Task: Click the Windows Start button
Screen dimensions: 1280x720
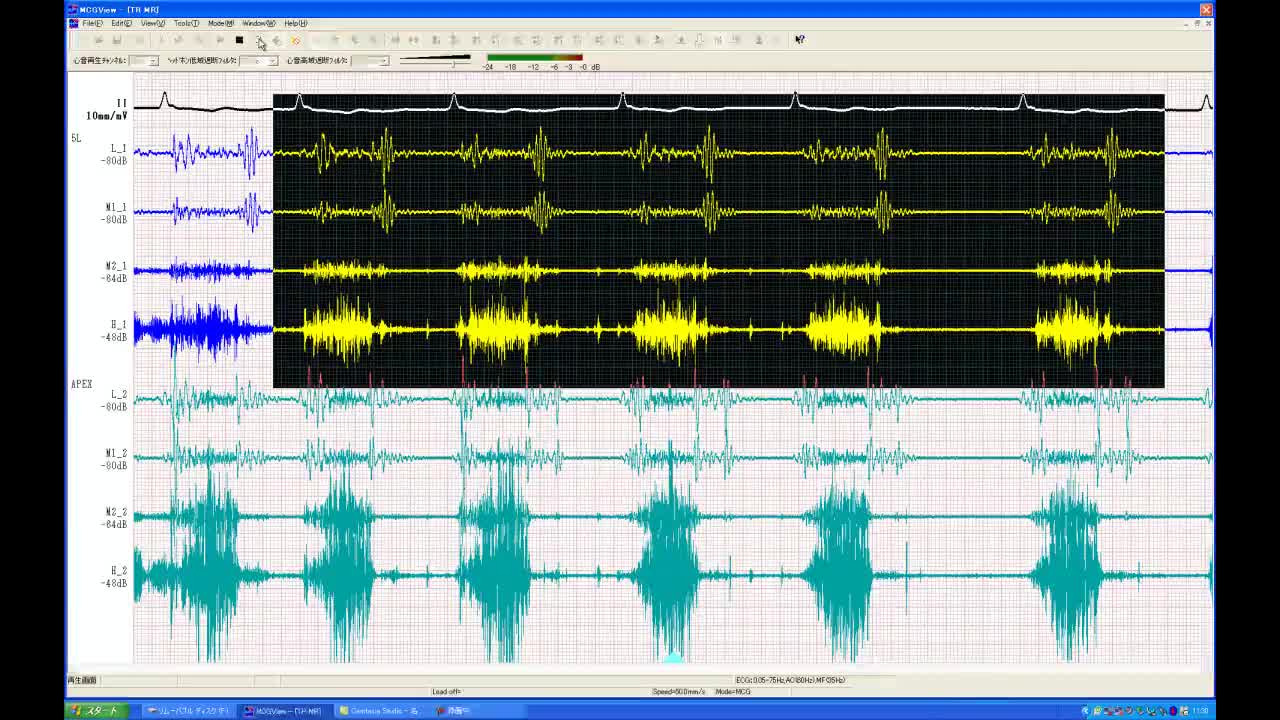Action: (96, 711)
